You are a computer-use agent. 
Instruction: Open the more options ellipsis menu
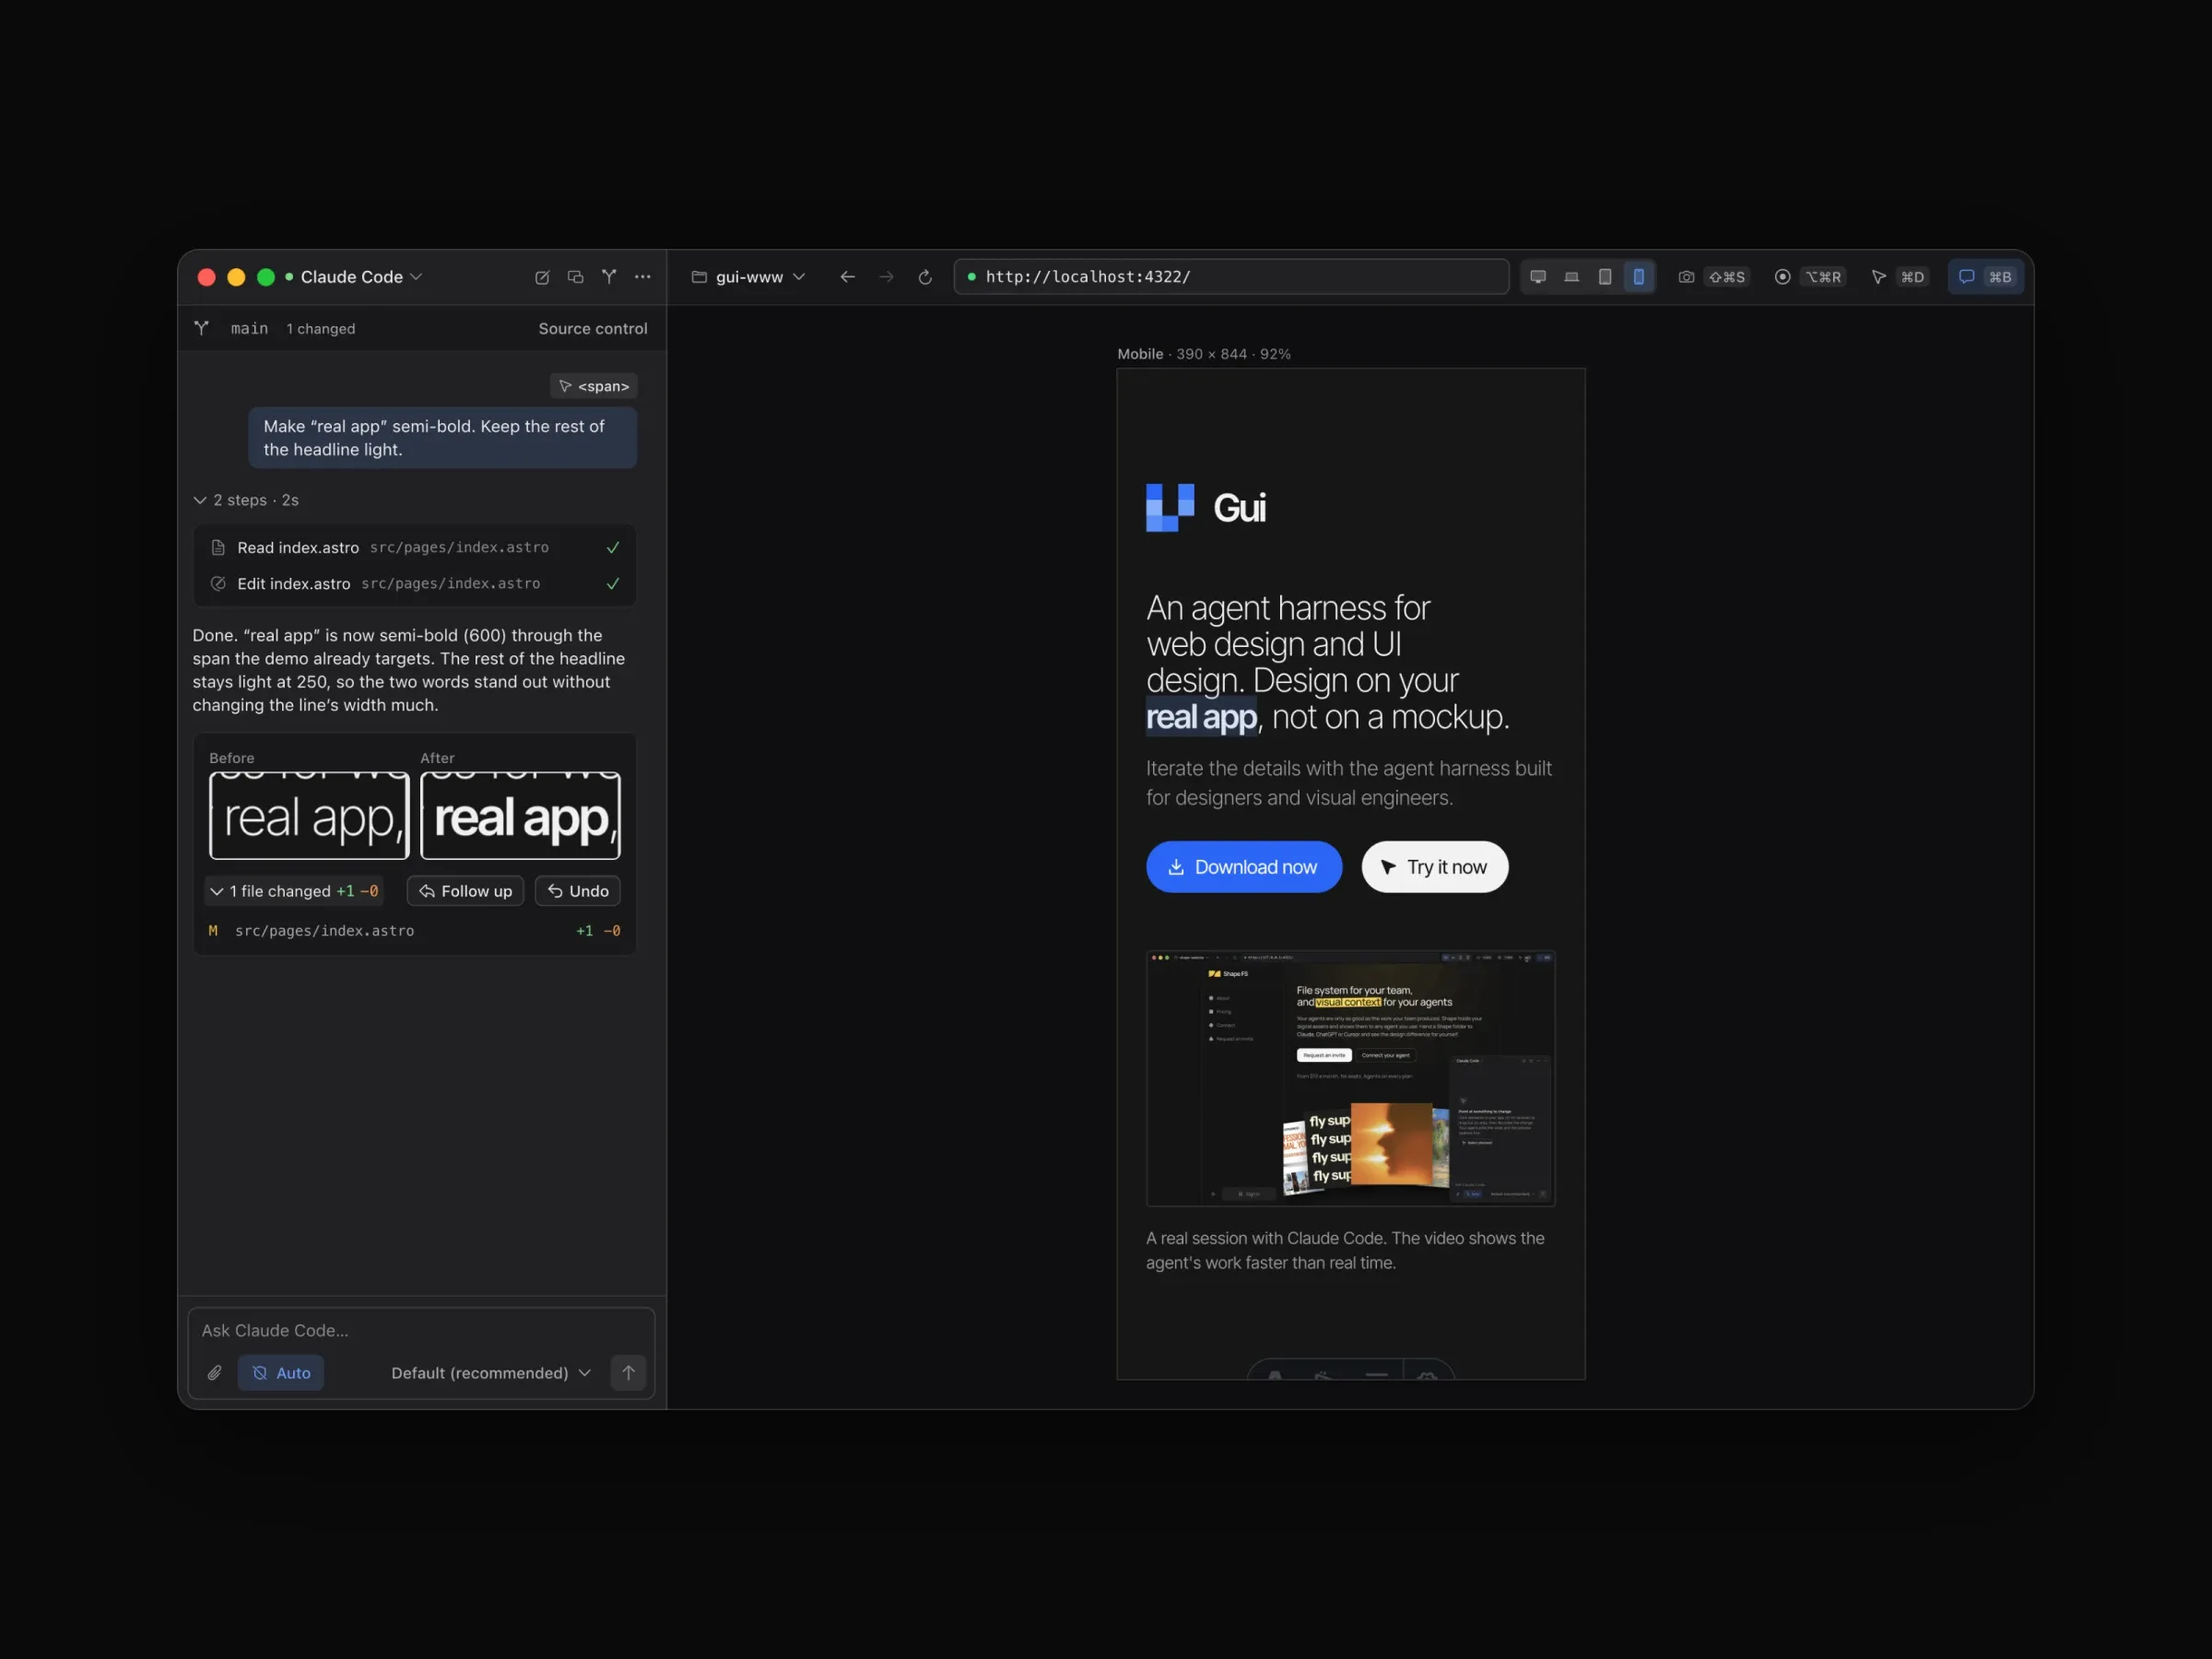pyautogui.click(x=643, y=277)
